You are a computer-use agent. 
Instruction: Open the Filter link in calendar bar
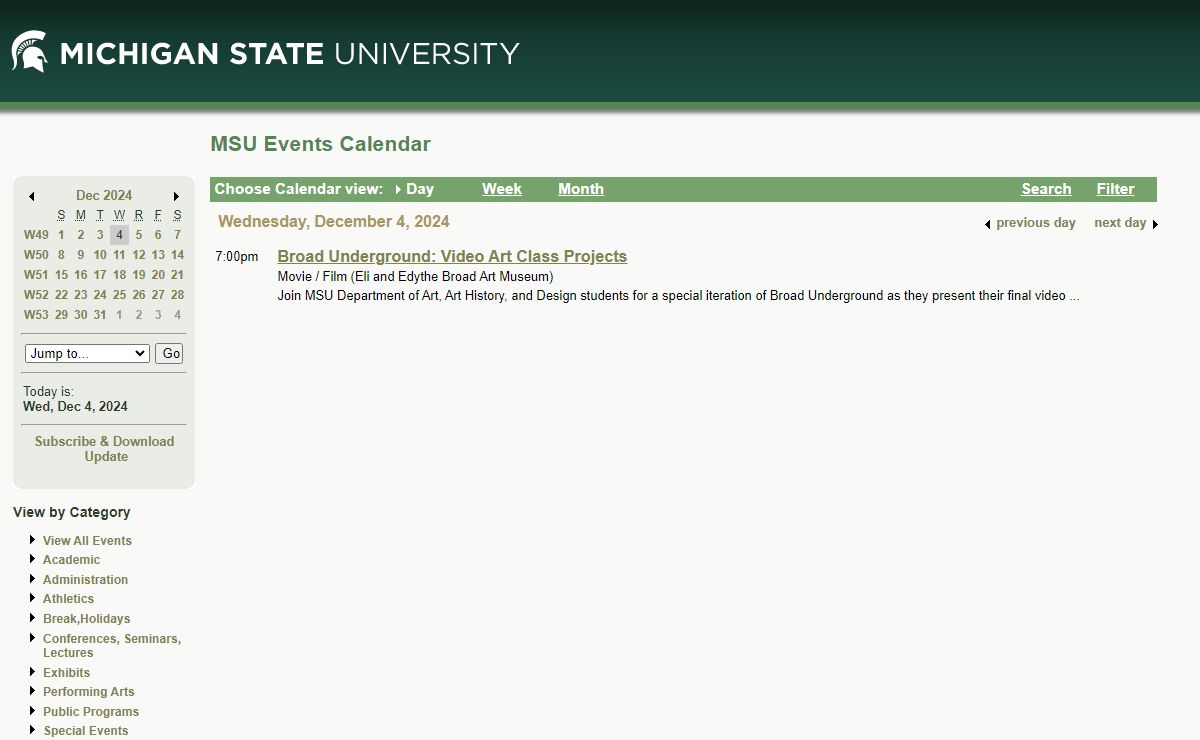pyautogui.click(x=1115, y=189)
